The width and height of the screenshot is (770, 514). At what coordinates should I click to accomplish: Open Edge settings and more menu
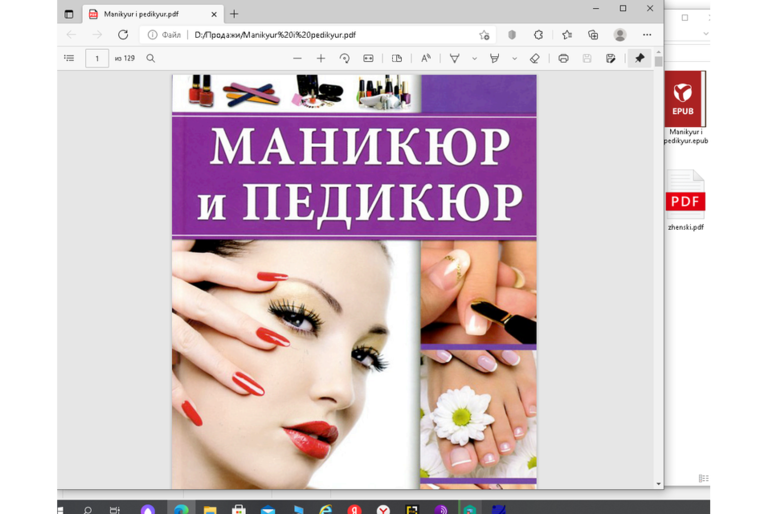[647, 35]
